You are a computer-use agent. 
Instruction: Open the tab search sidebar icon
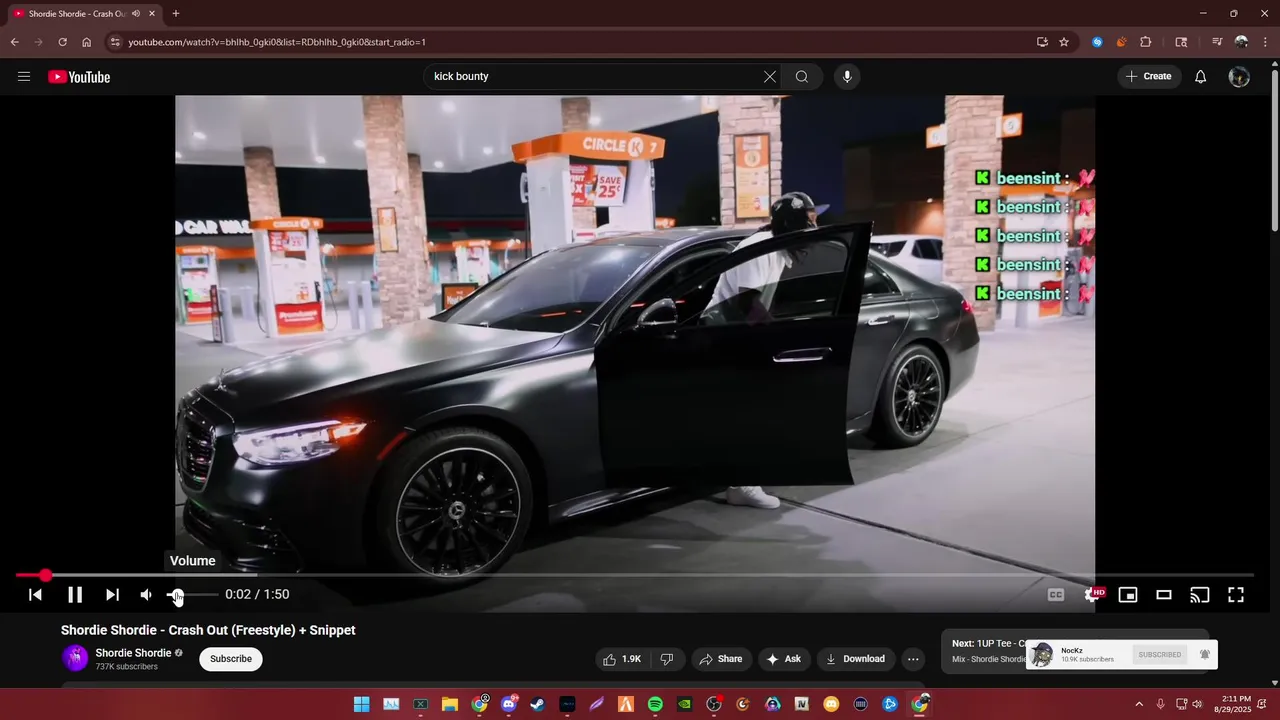tap(1181, 42)
